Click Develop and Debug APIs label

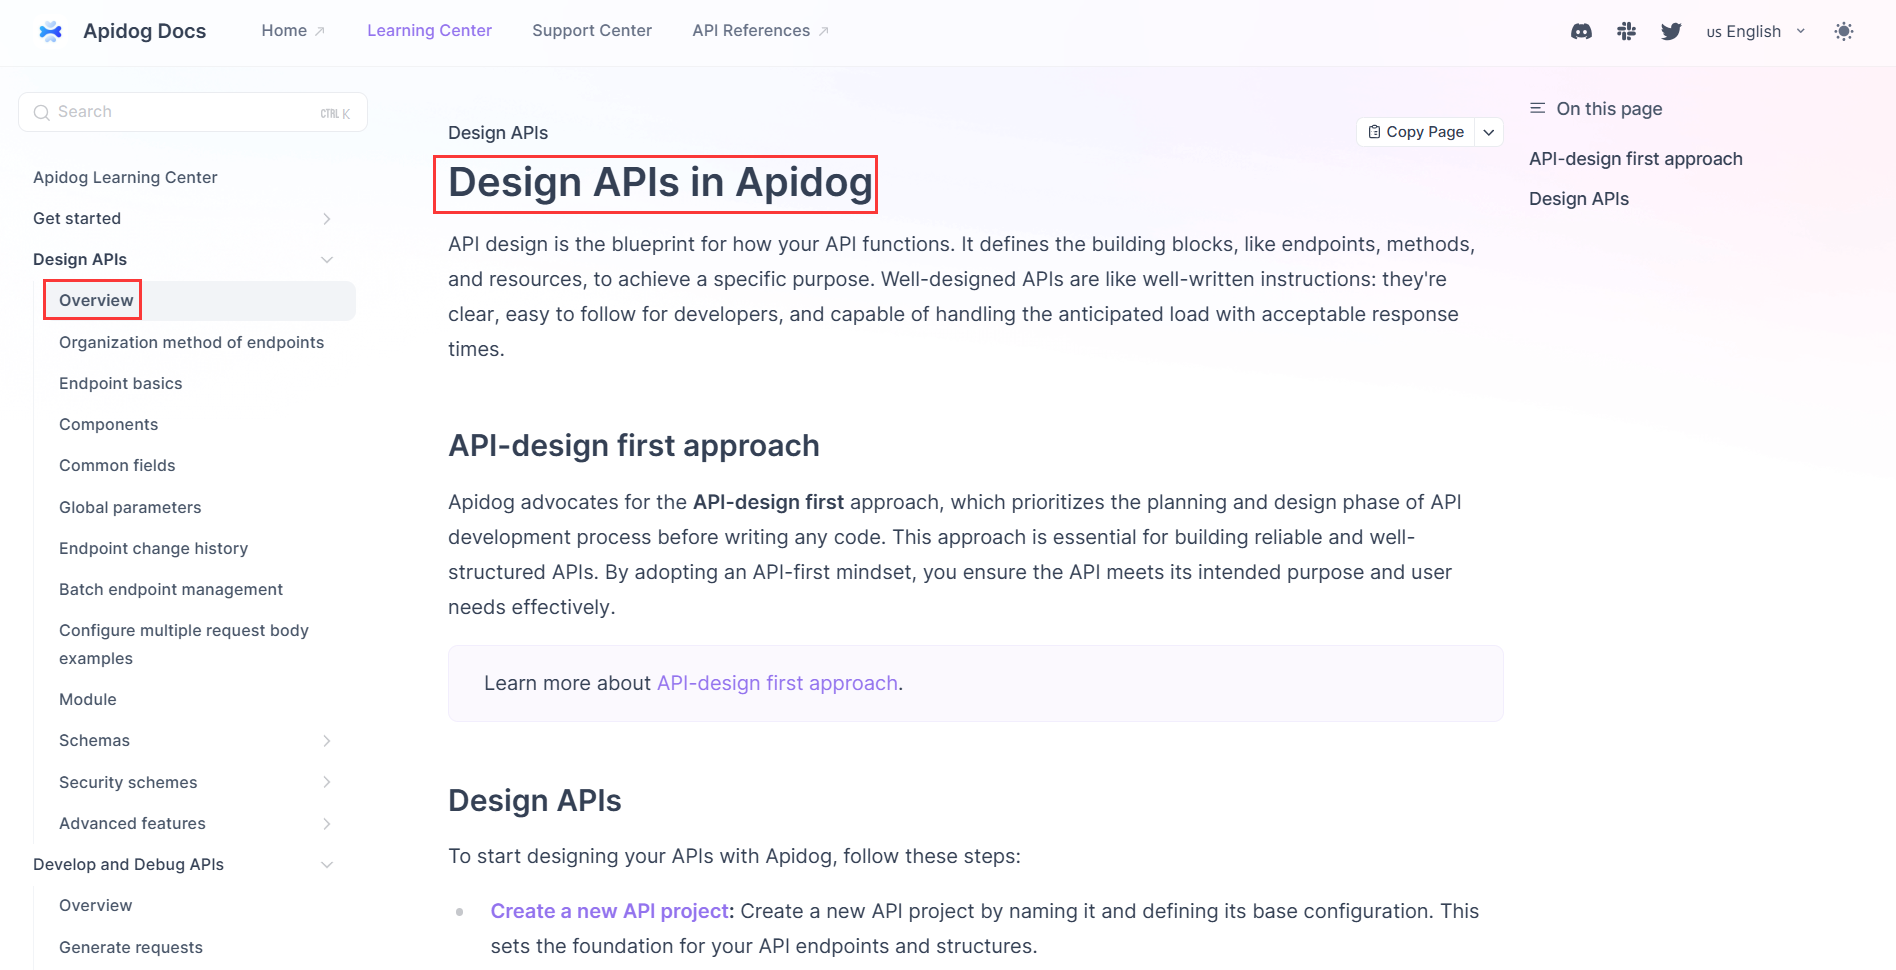128,864
